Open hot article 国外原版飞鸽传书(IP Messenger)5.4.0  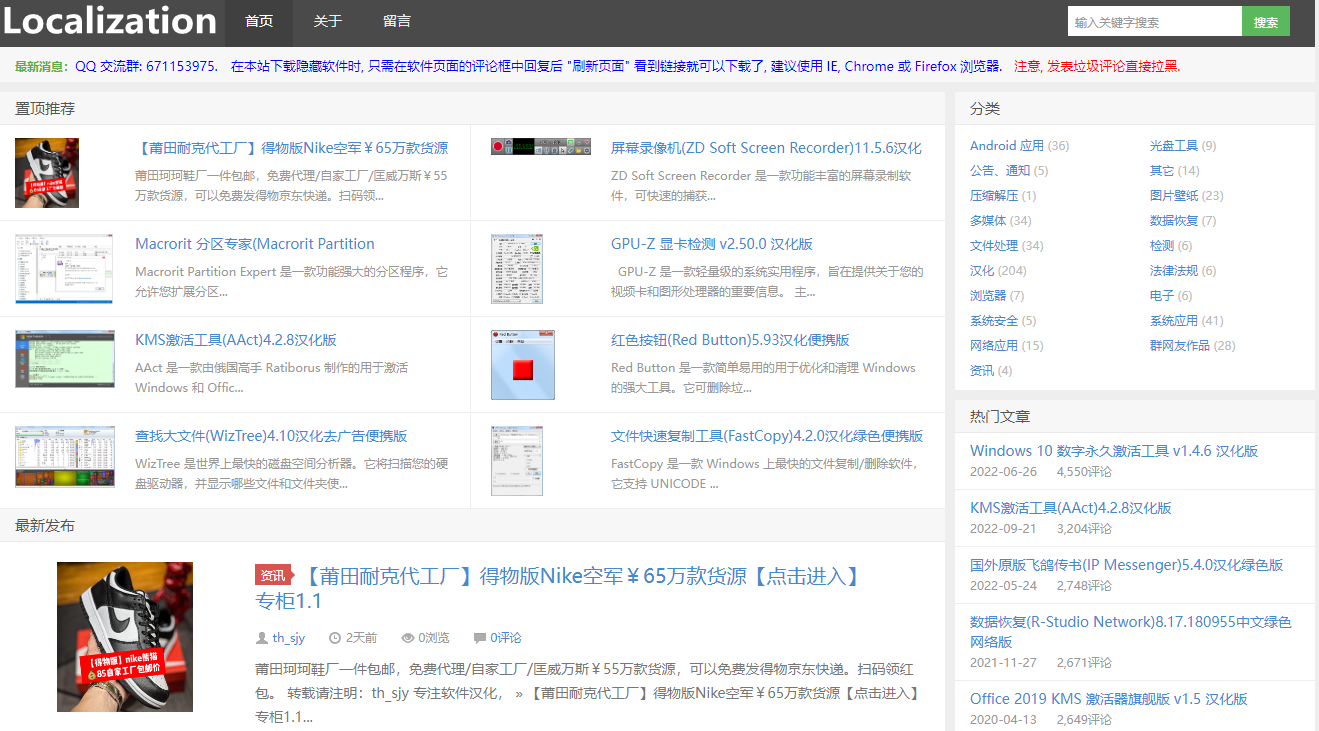click(x=1126, y=565)
